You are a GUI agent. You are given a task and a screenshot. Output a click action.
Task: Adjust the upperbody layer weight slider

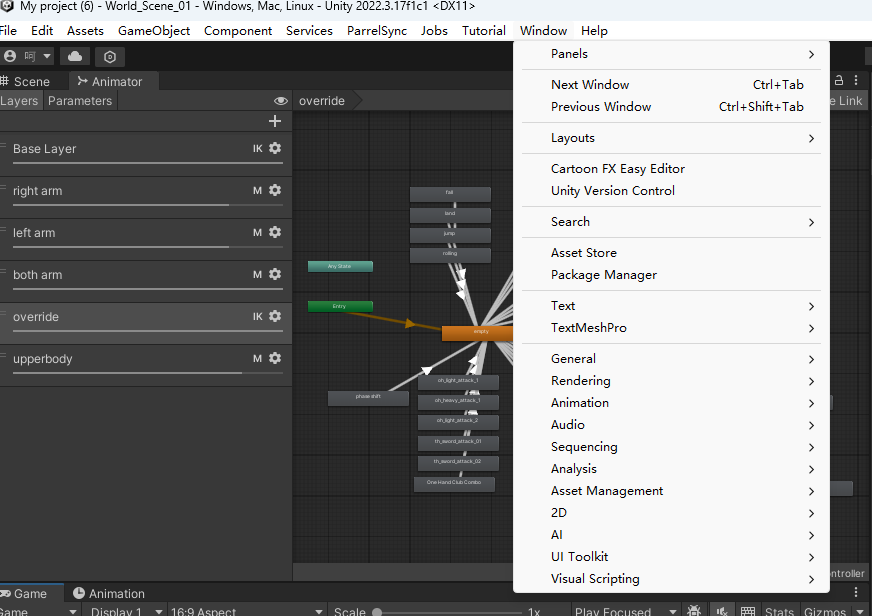[148, 373]
